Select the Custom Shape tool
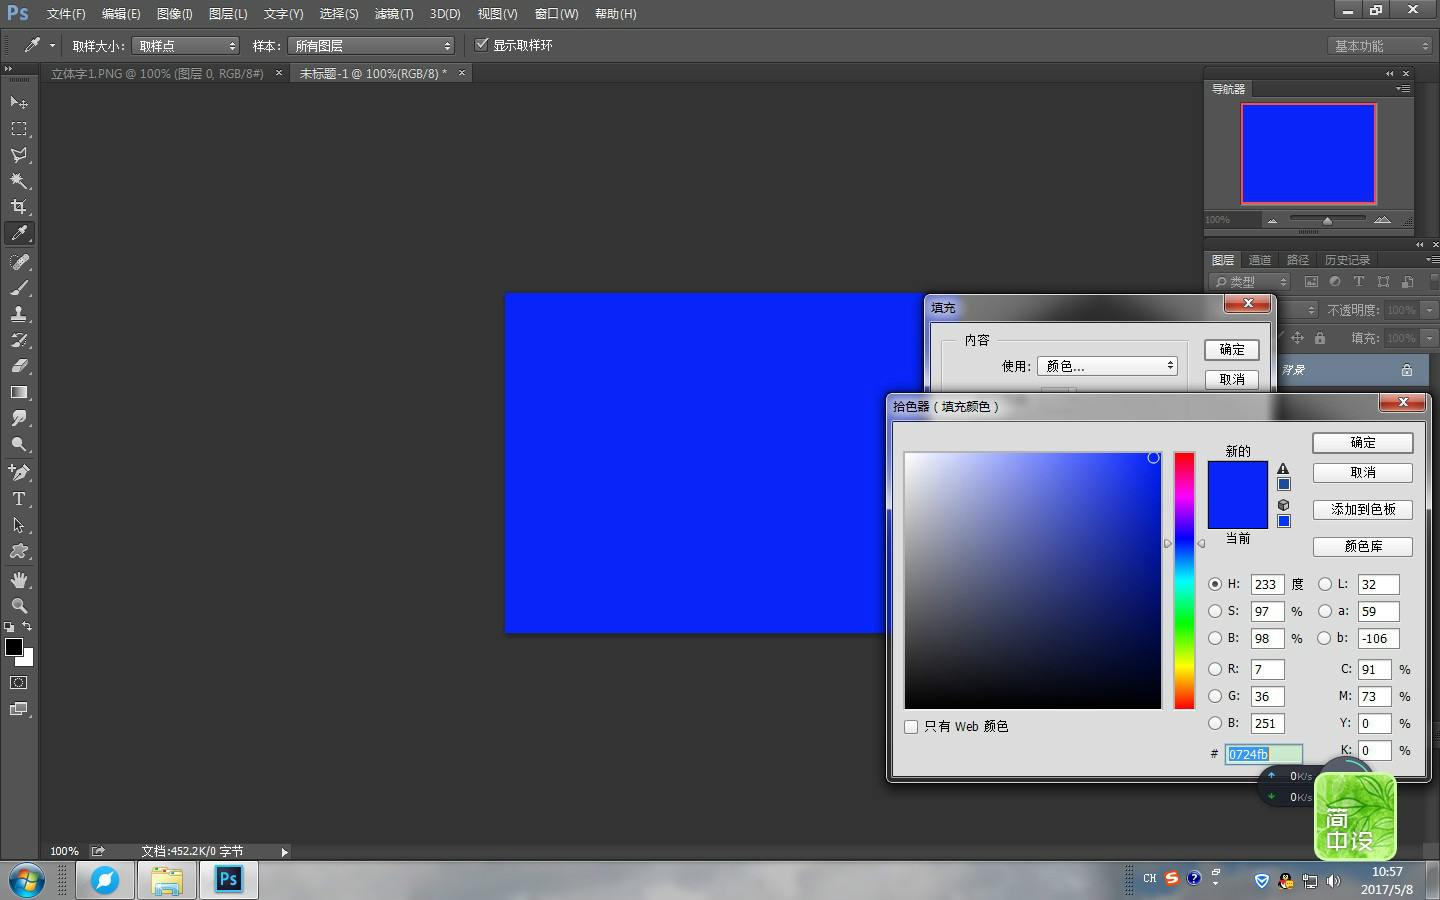The width and height of the screenshot is (1440, 900). tap(19, 551)
